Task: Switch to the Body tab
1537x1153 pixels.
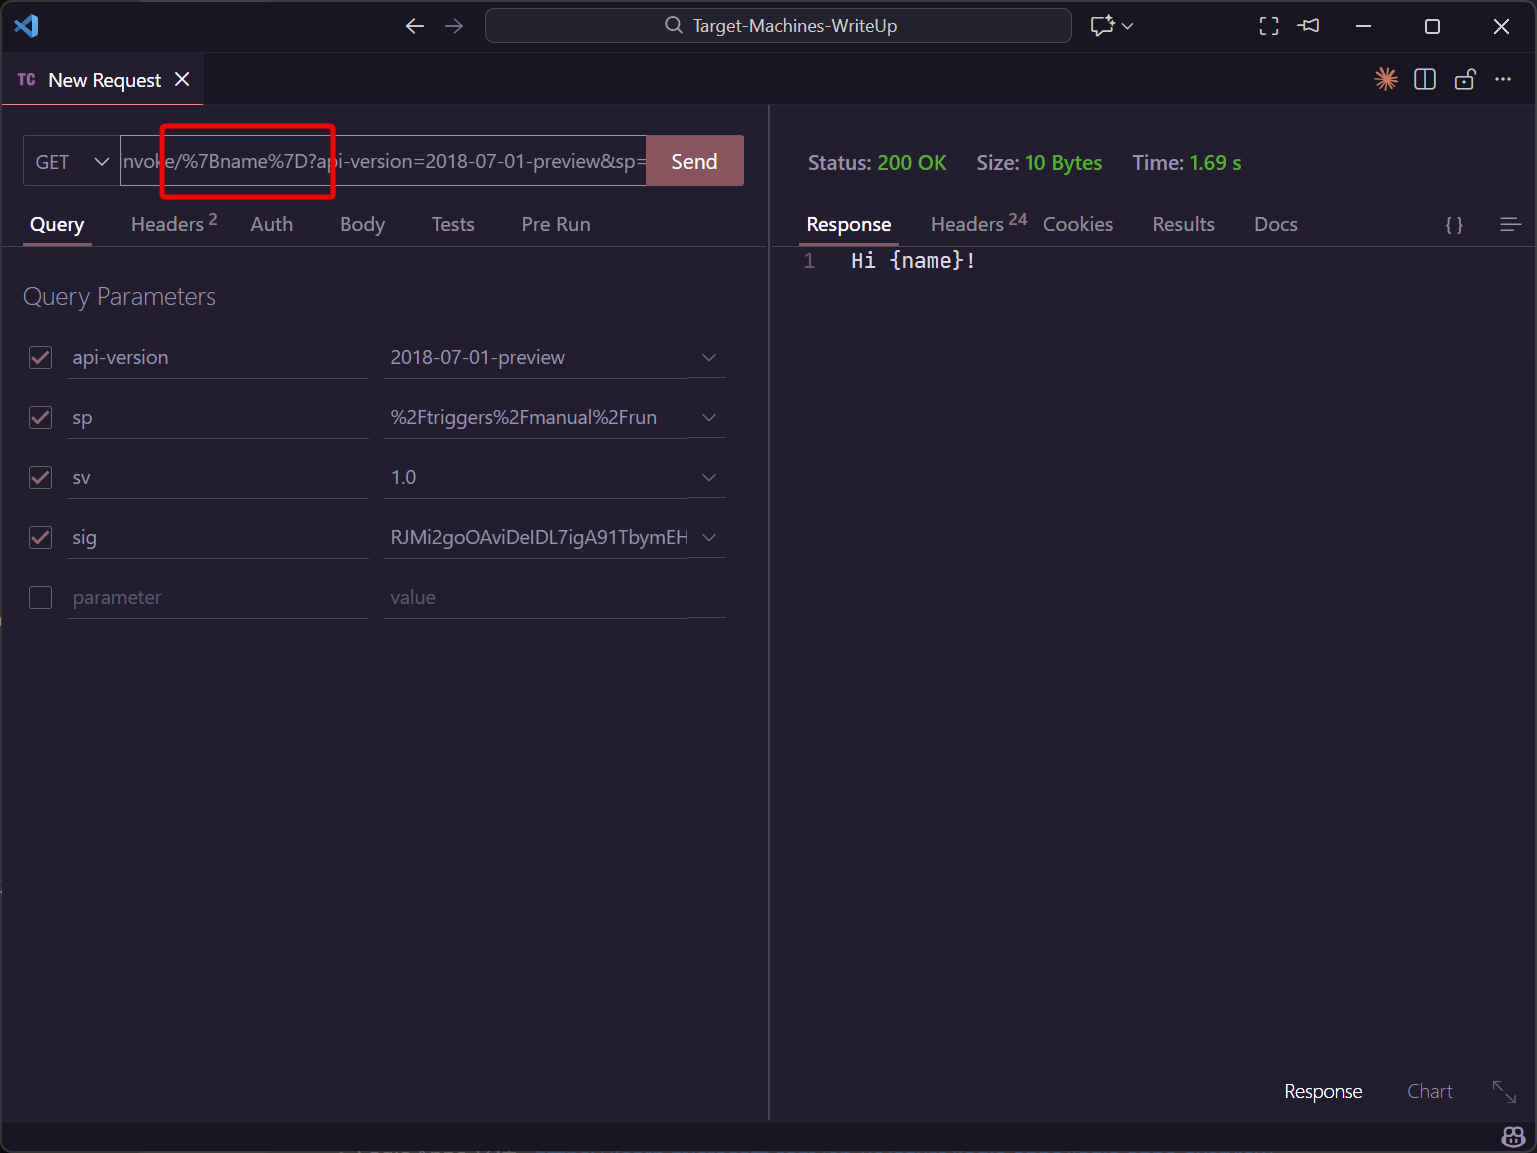Action: click(x=362, y=225)
